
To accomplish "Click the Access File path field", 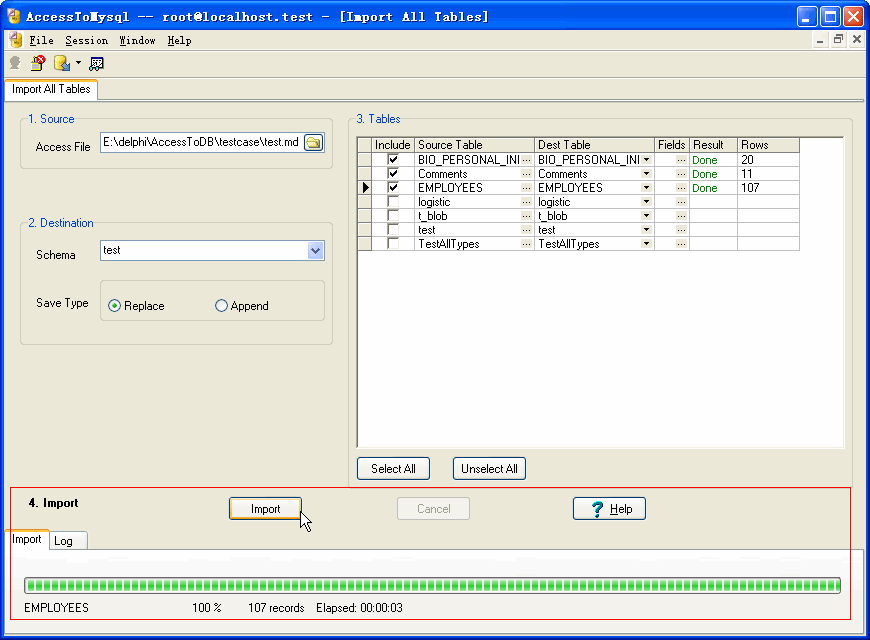I will tap(201, 143).
